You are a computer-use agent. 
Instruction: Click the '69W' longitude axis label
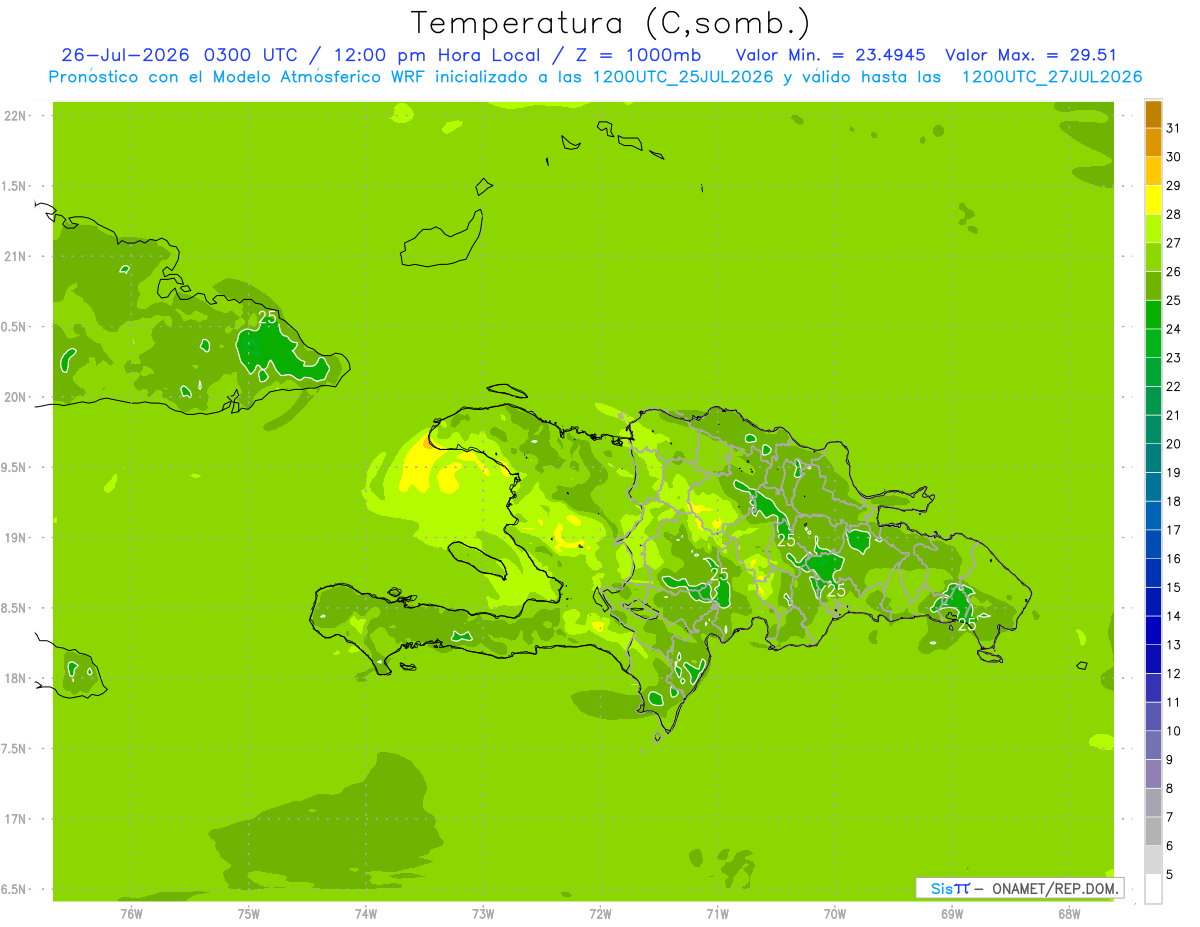[x=952, y=913]
